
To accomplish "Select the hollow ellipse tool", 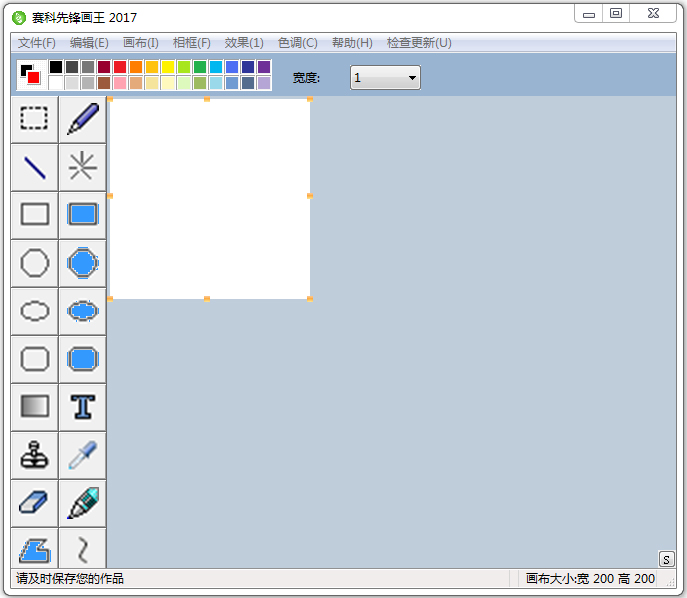I will (x=35, y=311).
